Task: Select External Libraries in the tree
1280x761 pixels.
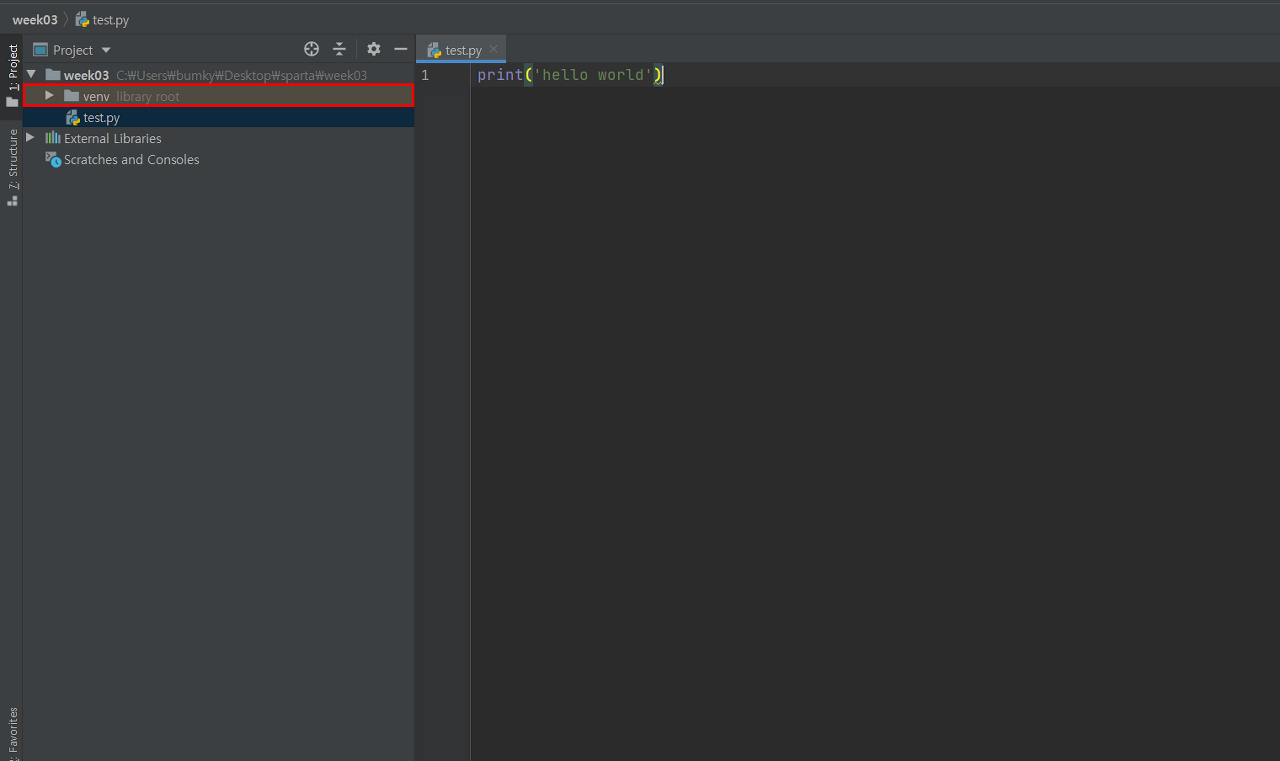Action: 219,138
